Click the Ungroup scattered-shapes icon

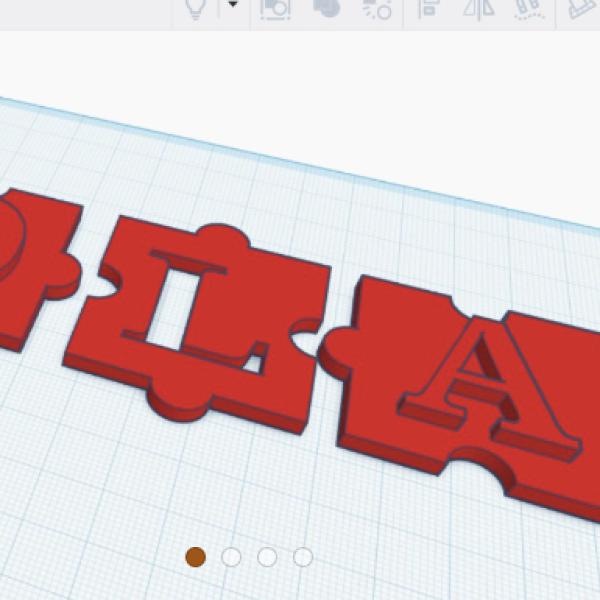377,9
